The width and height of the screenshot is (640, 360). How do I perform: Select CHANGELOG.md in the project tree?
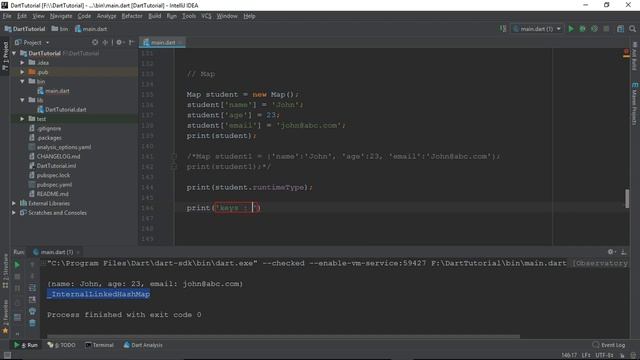pos(54,156)
